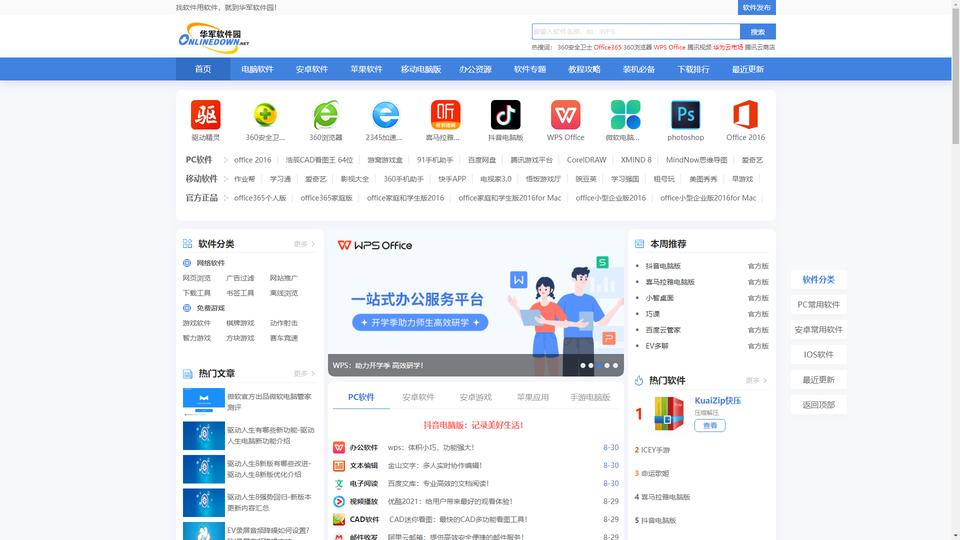
Task: Open the Office 2016 icon
Action: (x=745, y=114)
